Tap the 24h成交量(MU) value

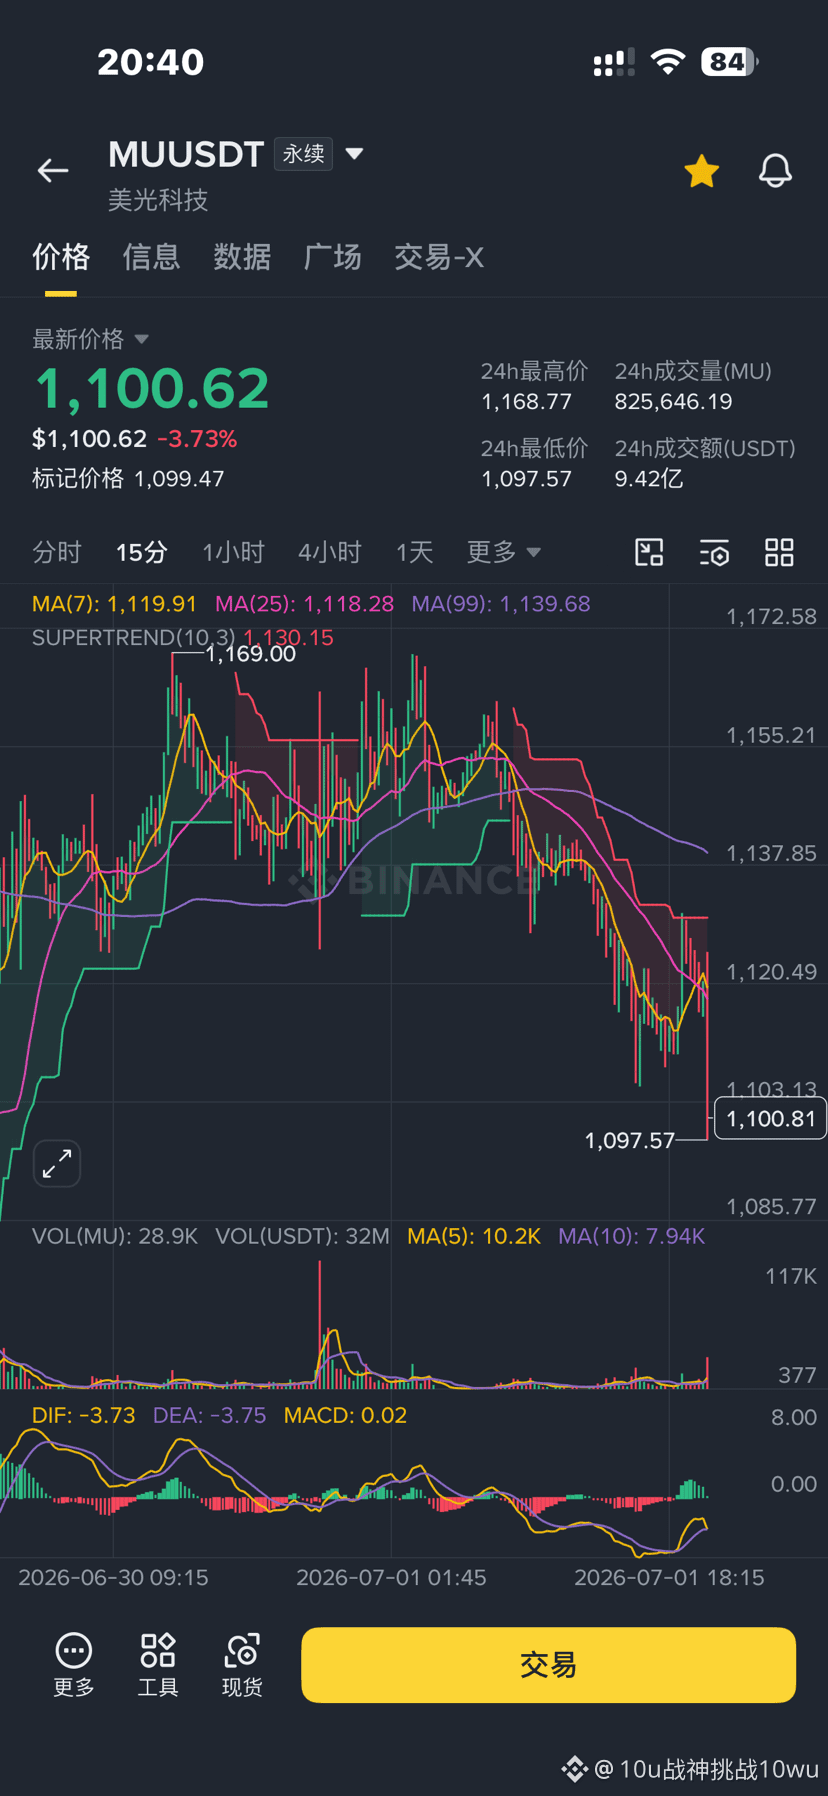(673, 402)
